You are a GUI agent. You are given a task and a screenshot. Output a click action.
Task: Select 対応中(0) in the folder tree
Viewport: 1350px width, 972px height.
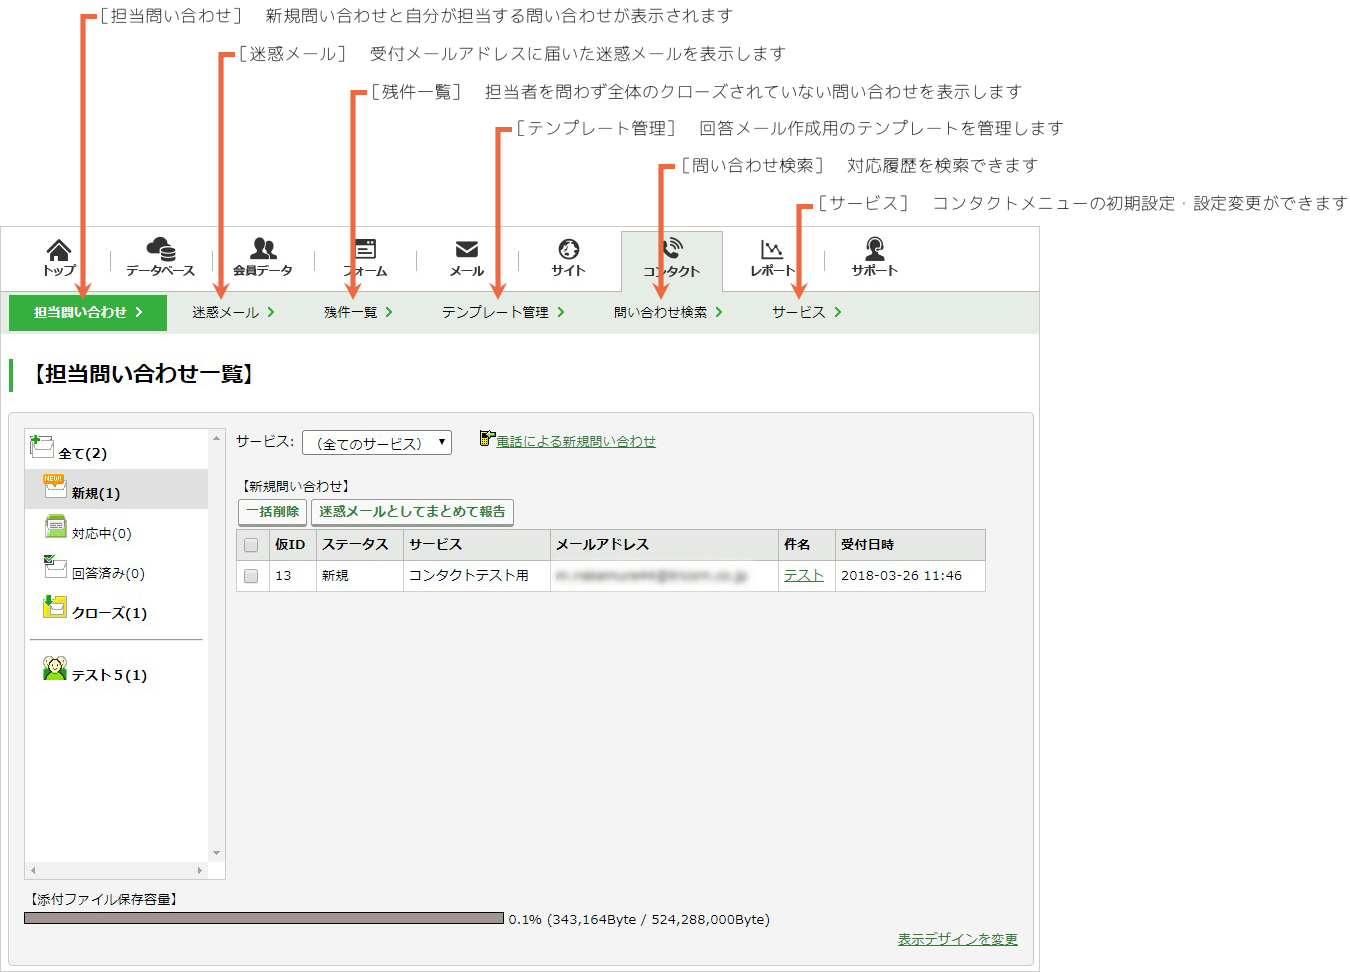click(101, 533)
